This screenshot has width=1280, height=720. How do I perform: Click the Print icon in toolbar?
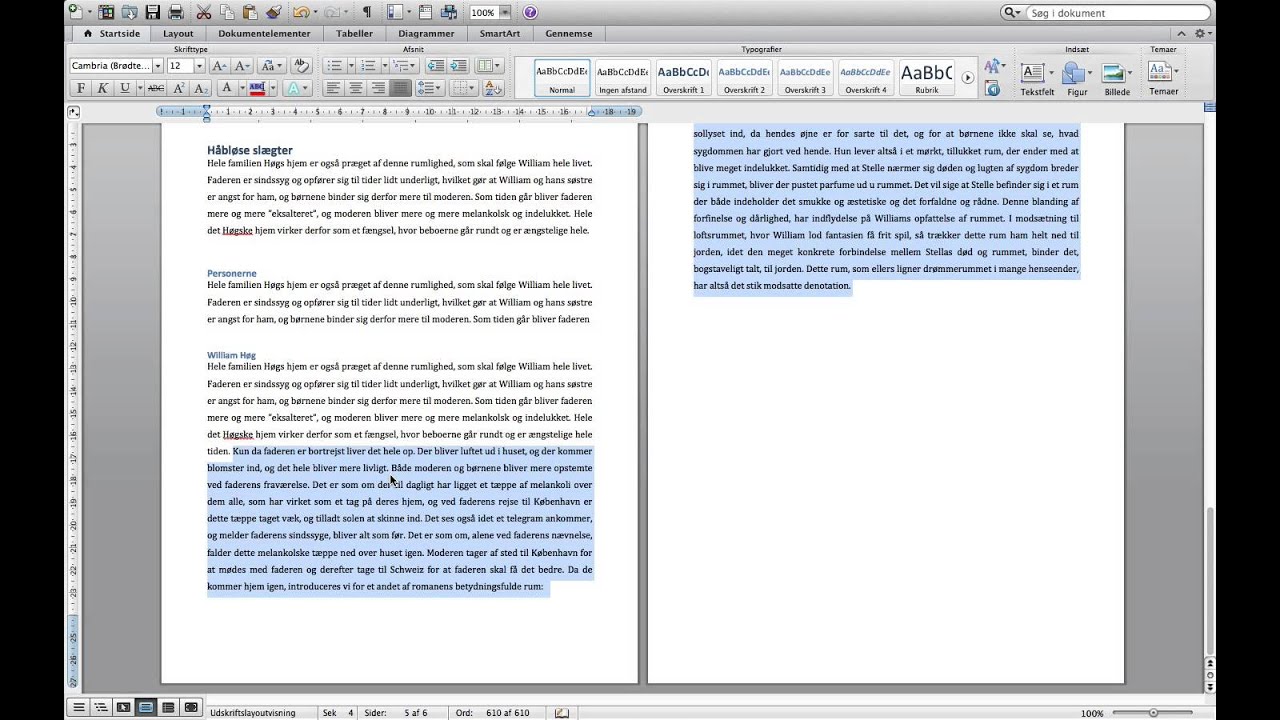tap(176, 12)
